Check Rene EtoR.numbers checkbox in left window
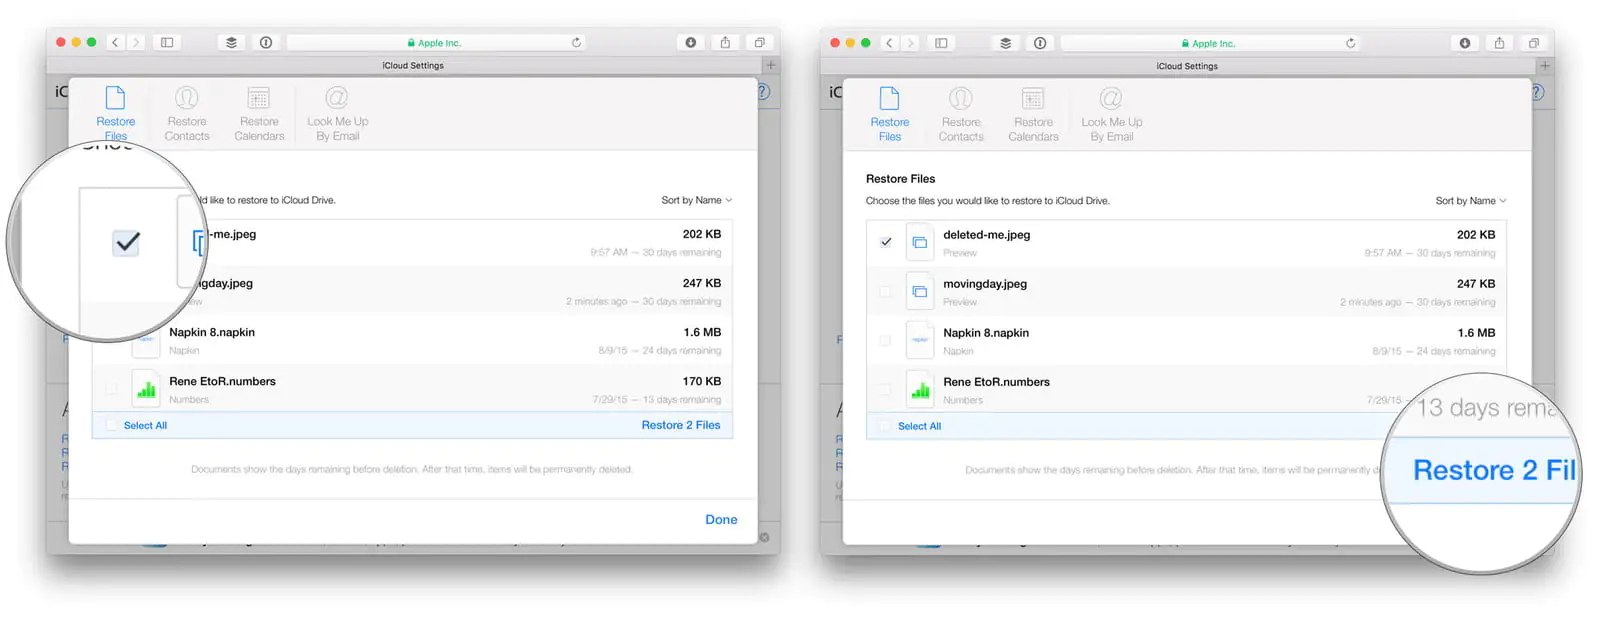 click(x=111, y=389)
